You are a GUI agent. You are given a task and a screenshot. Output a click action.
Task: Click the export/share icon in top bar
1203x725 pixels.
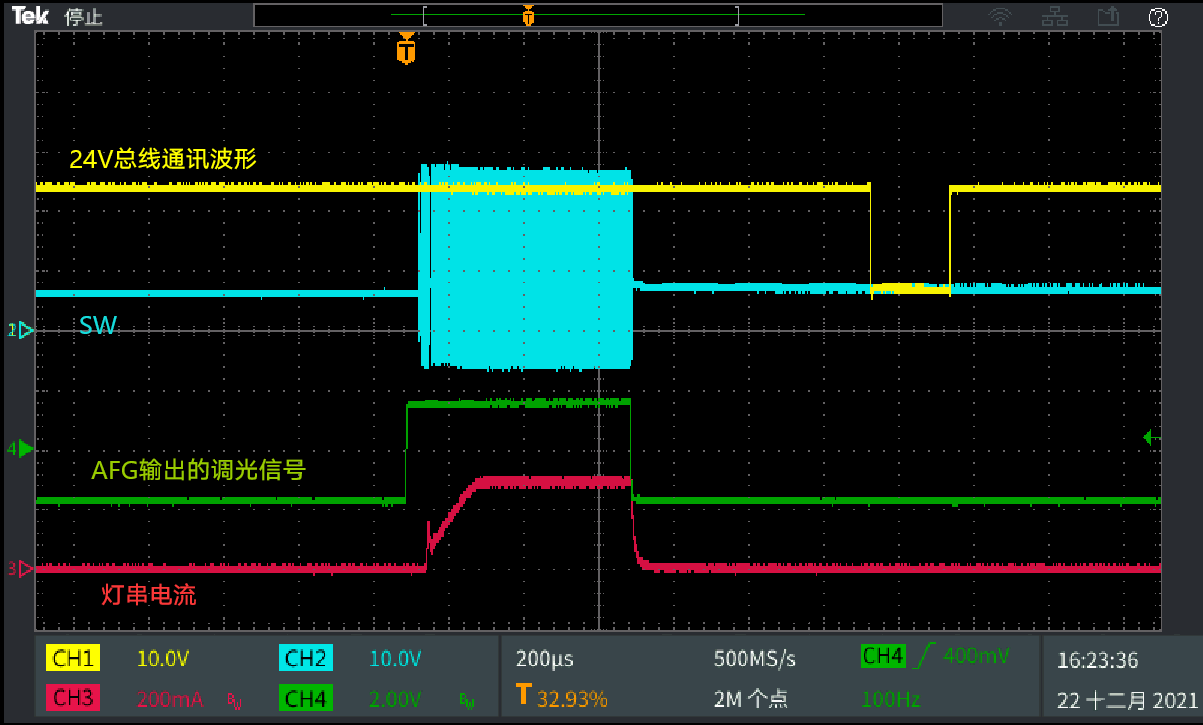pos(1107,17)
